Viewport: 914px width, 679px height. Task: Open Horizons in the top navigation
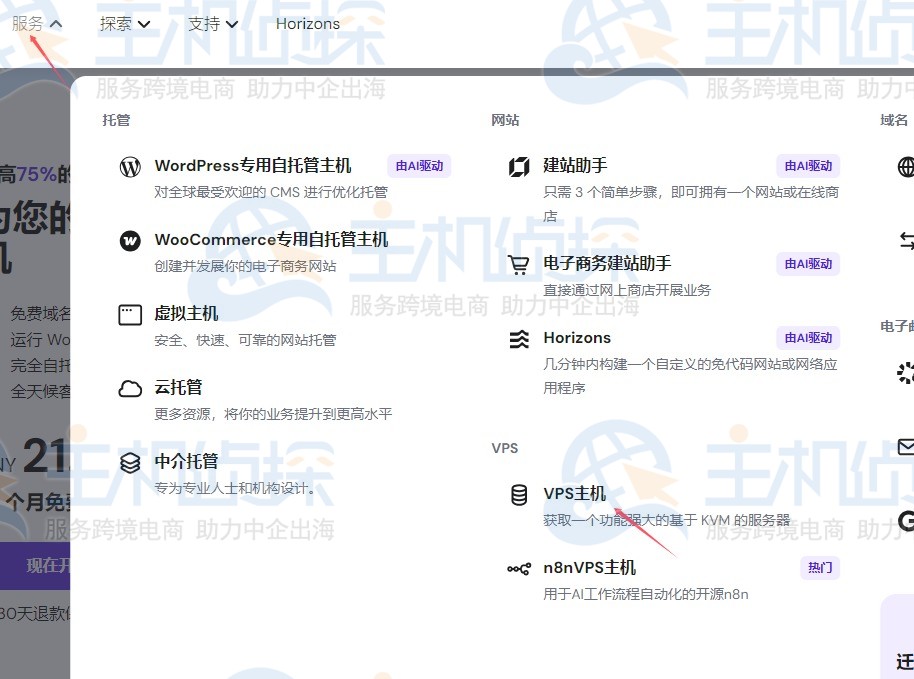click(x=307, y=23)
